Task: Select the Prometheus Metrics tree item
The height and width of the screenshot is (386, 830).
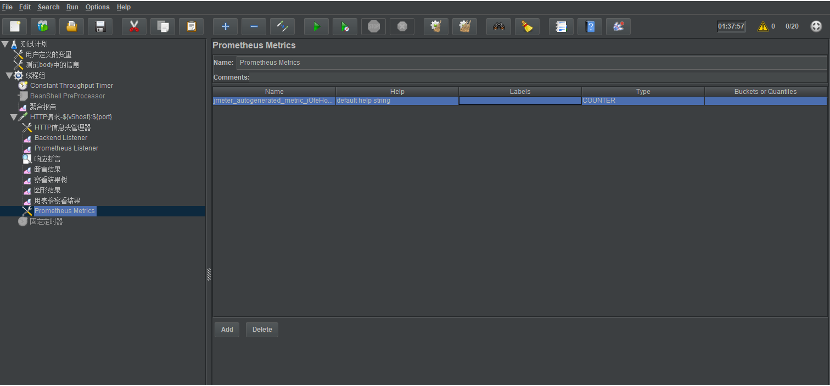Action: pos(65,211)
